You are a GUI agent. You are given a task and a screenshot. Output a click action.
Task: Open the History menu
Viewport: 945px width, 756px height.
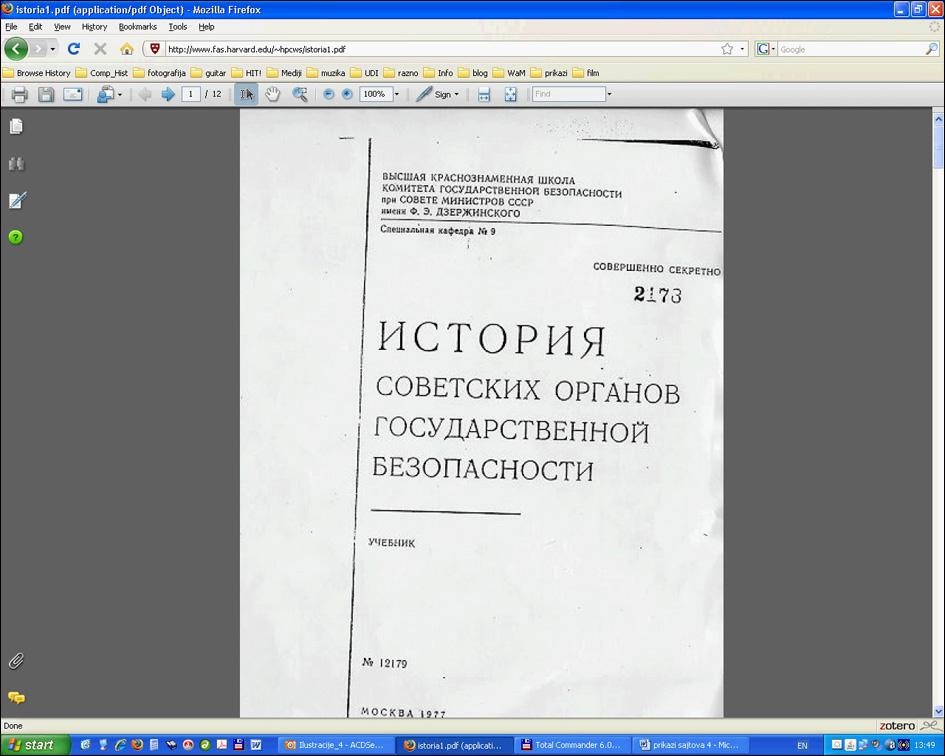point(94,27)
